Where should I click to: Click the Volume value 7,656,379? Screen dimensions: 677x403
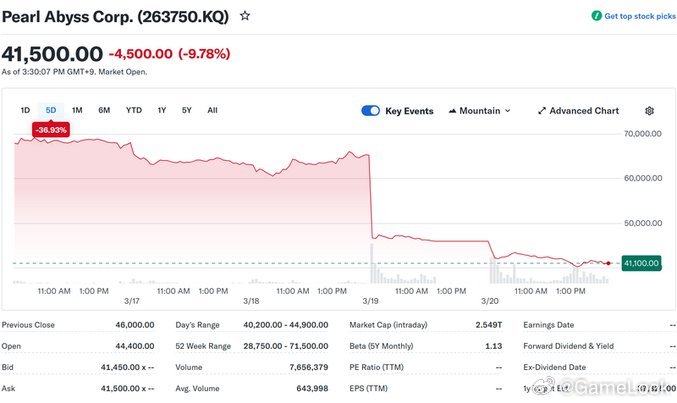pos(309,367)
